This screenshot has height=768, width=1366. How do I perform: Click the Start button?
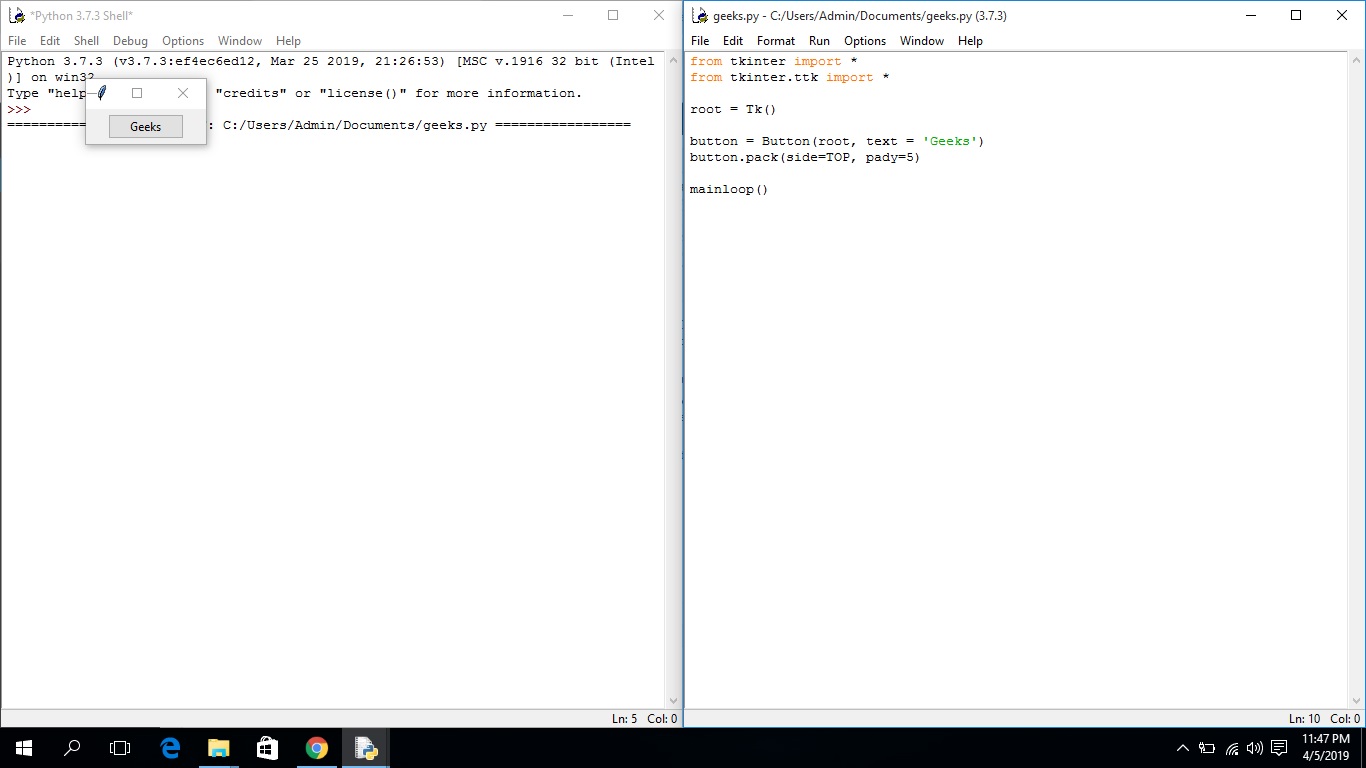(x=22, y=747)
